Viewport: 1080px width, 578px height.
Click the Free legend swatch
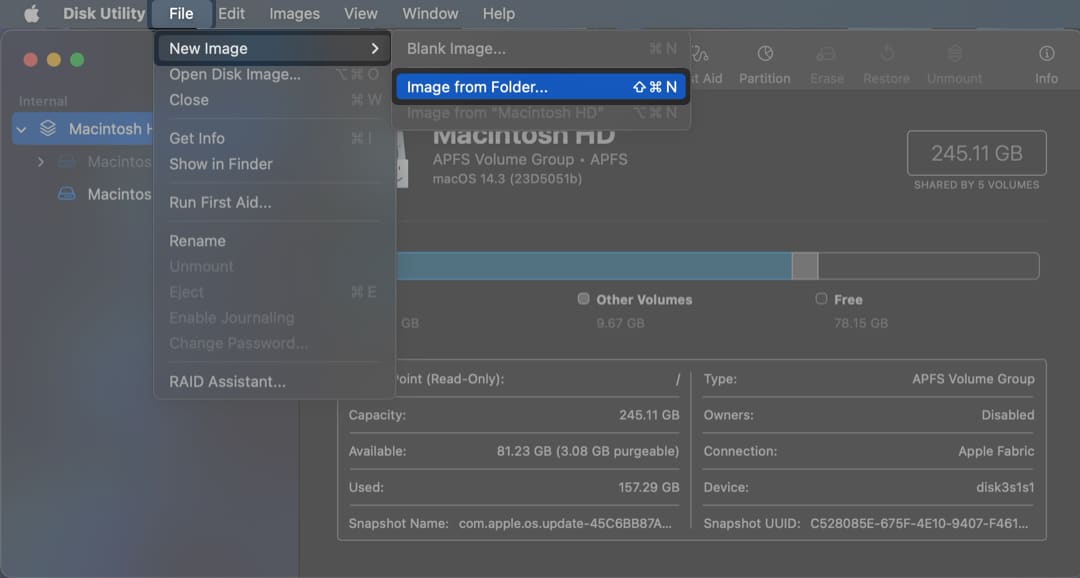[821, 298]
